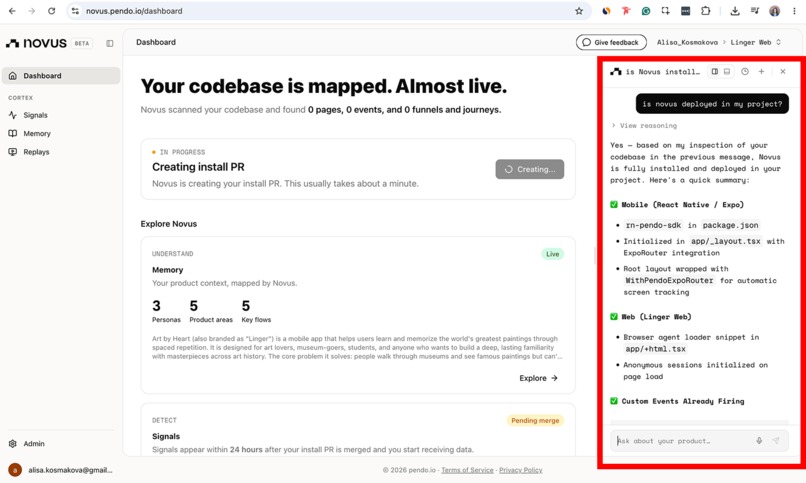
Task: Show browser downloads
Action: pyautogui.click(x=735, y=11)
